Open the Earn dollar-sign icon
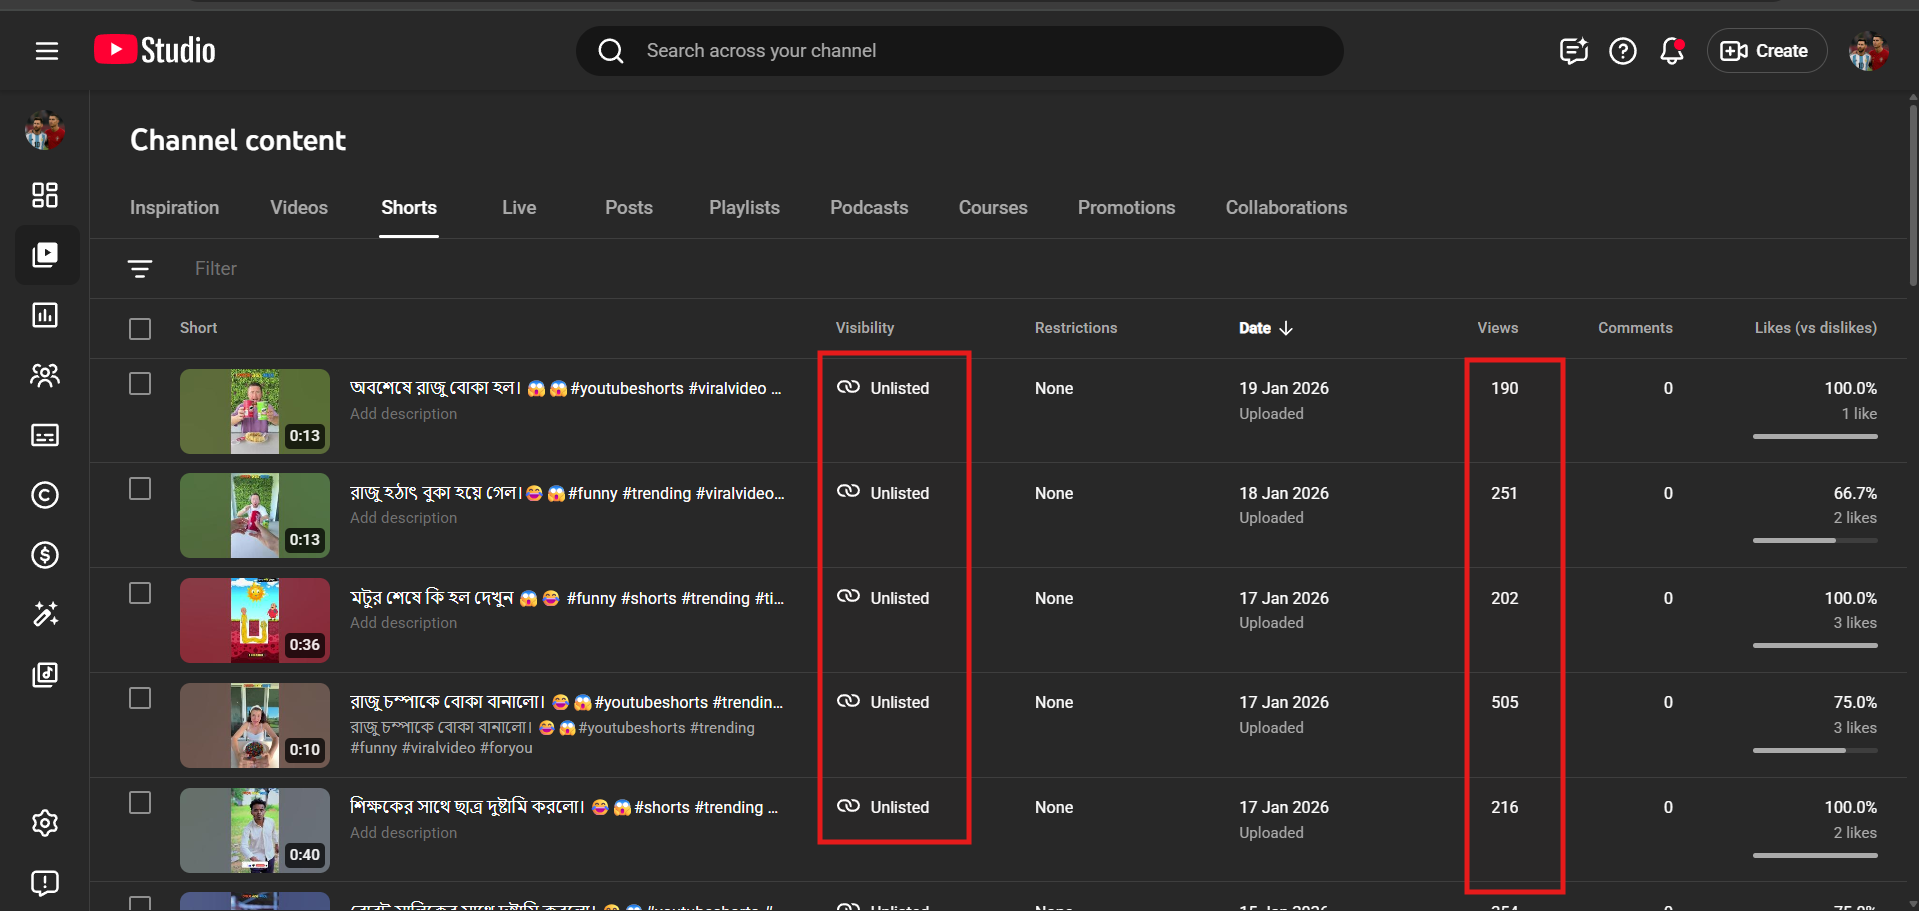 point(45,555)
